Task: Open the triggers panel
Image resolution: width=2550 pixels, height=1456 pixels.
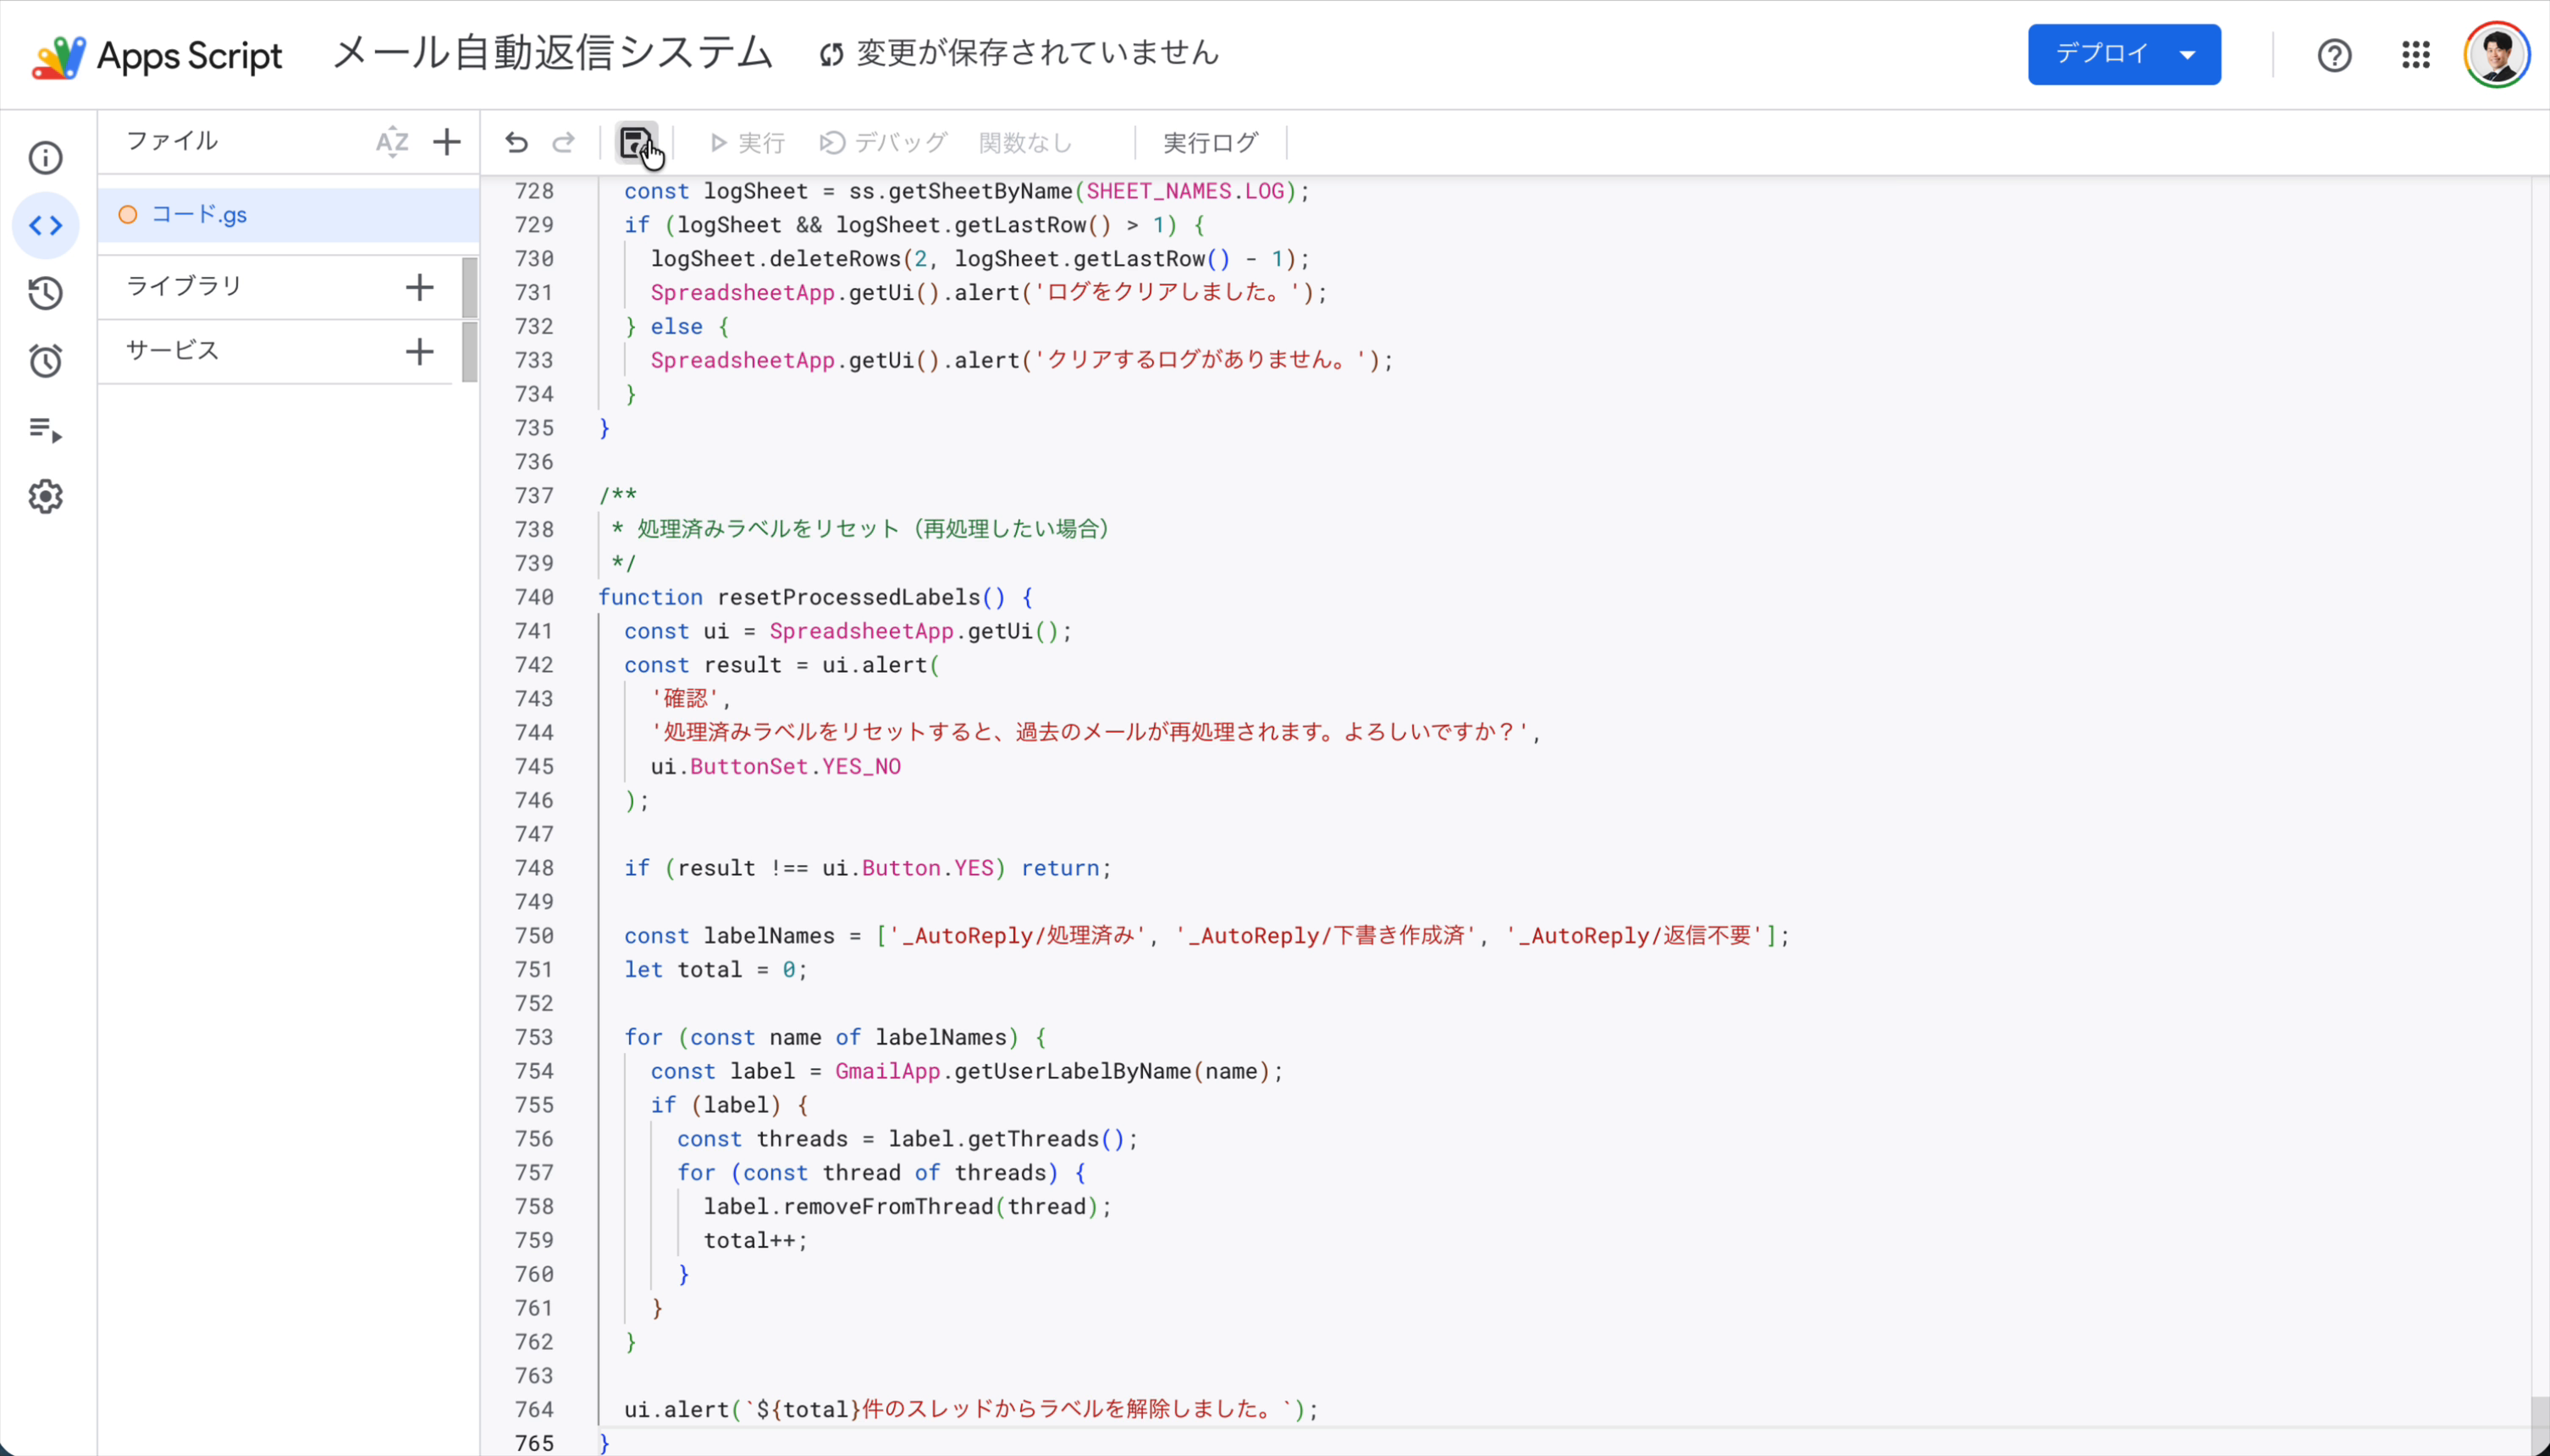Action: tap(45, 361)
